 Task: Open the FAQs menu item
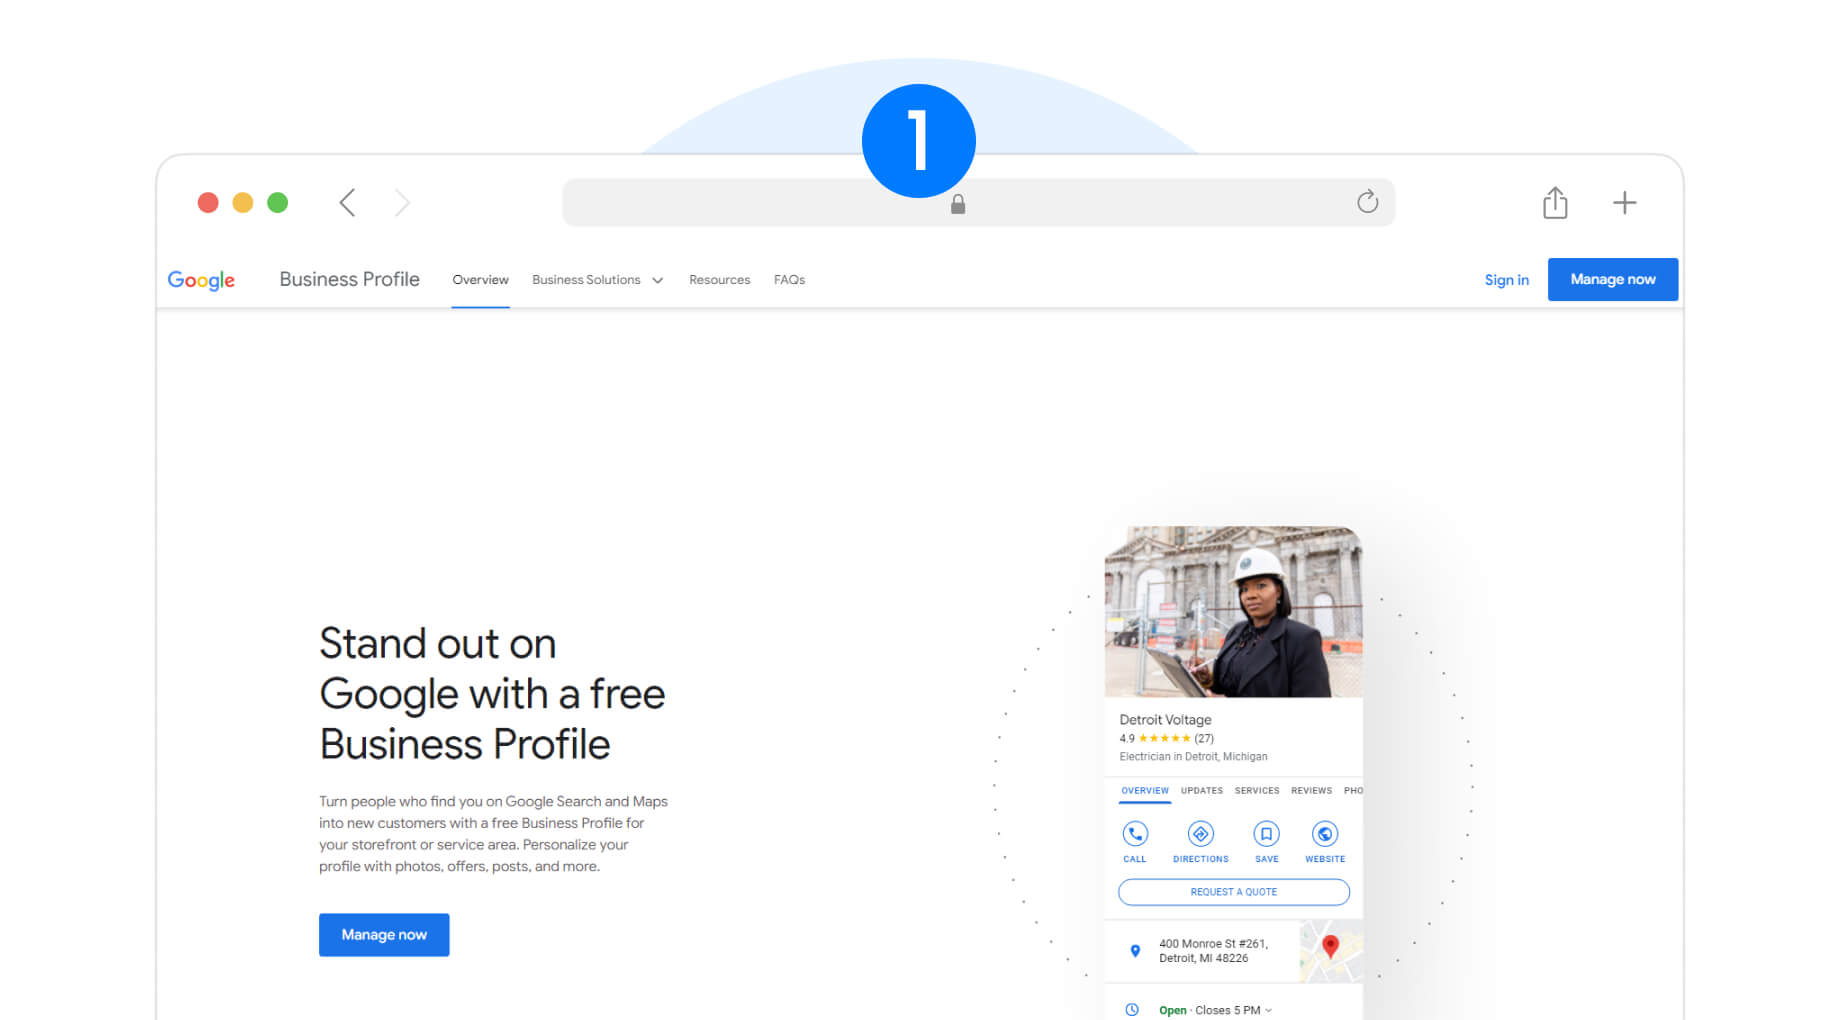(x=789, y=280)
